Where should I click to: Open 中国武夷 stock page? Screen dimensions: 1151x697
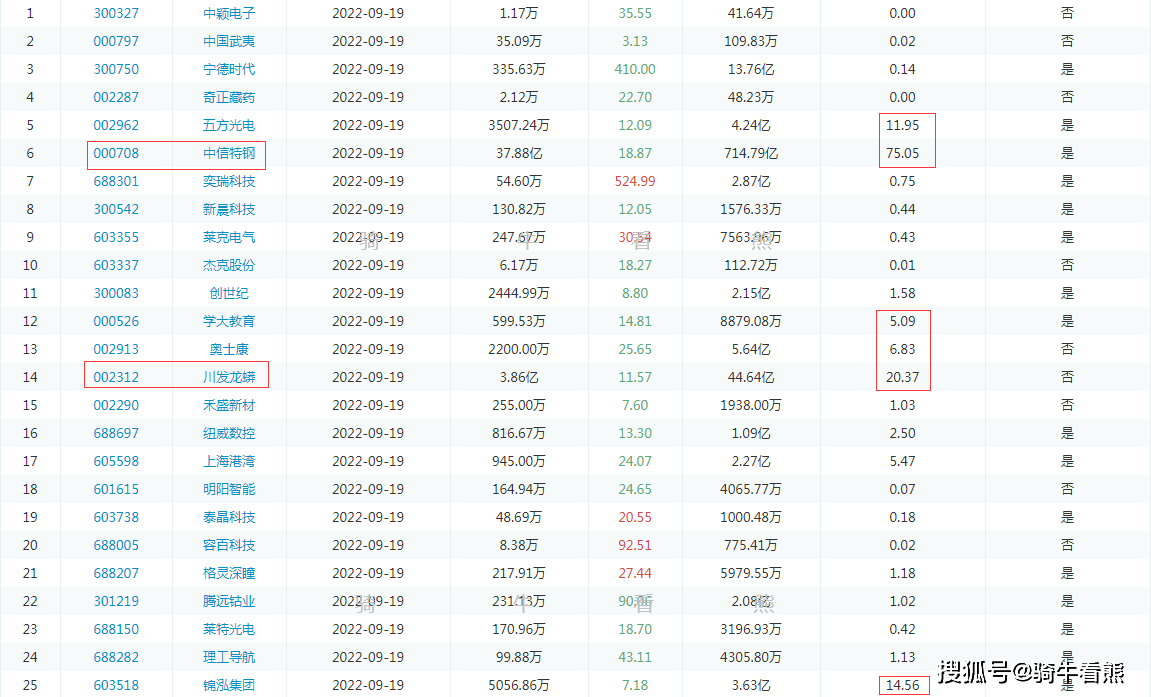[x=229, y=41]
